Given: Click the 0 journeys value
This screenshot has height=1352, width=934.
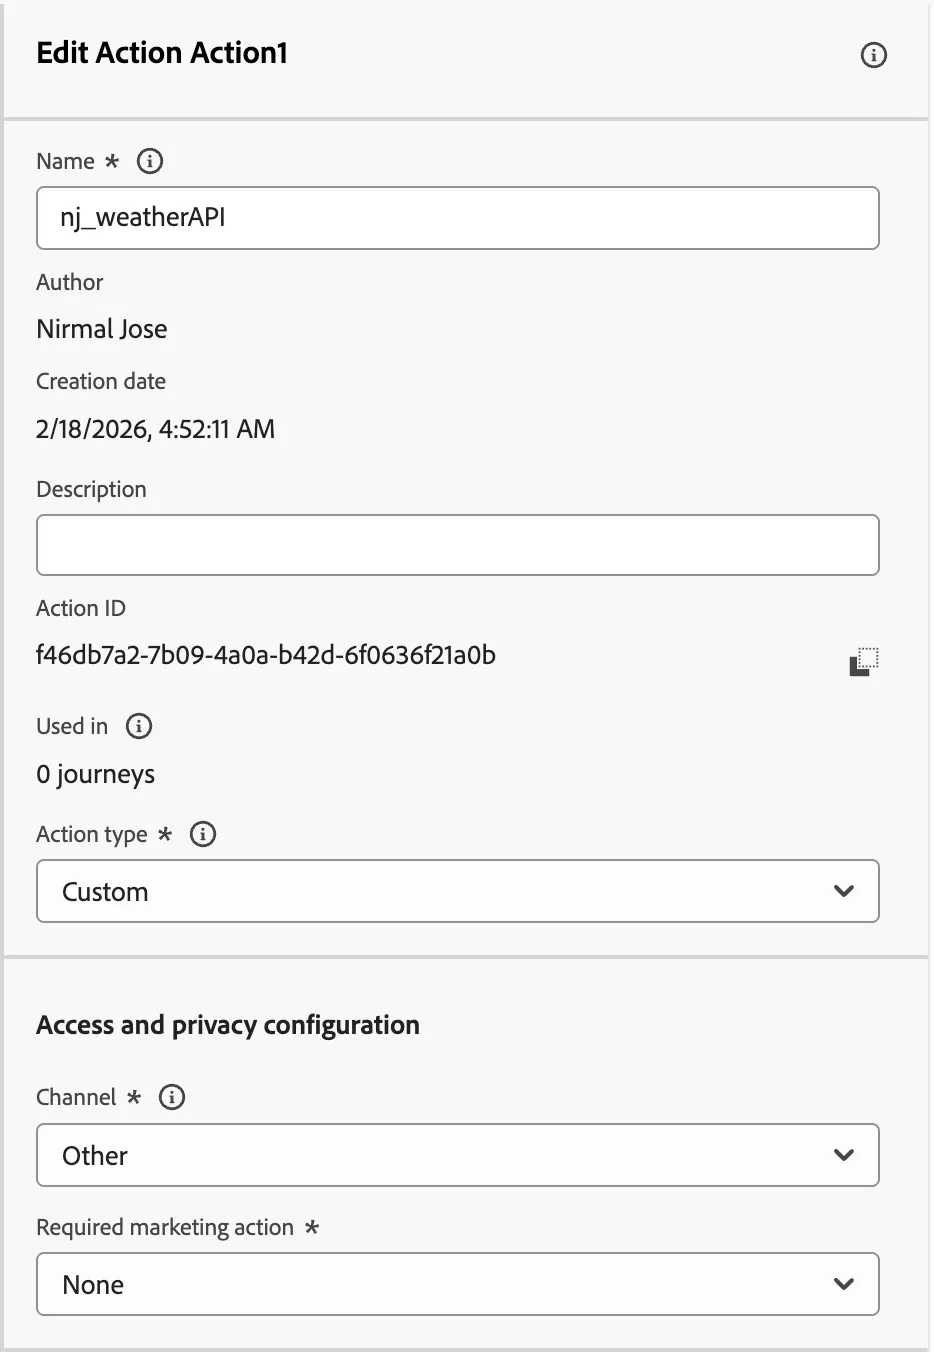Looking at the screenshot, I should [x=96, y=775].
